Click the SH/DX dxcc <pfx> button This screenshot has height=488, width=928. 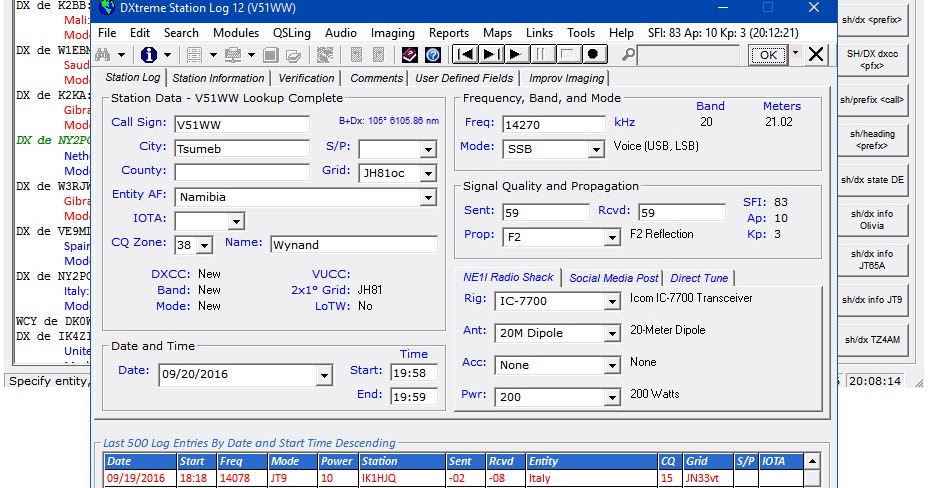[x=872, y=60]
